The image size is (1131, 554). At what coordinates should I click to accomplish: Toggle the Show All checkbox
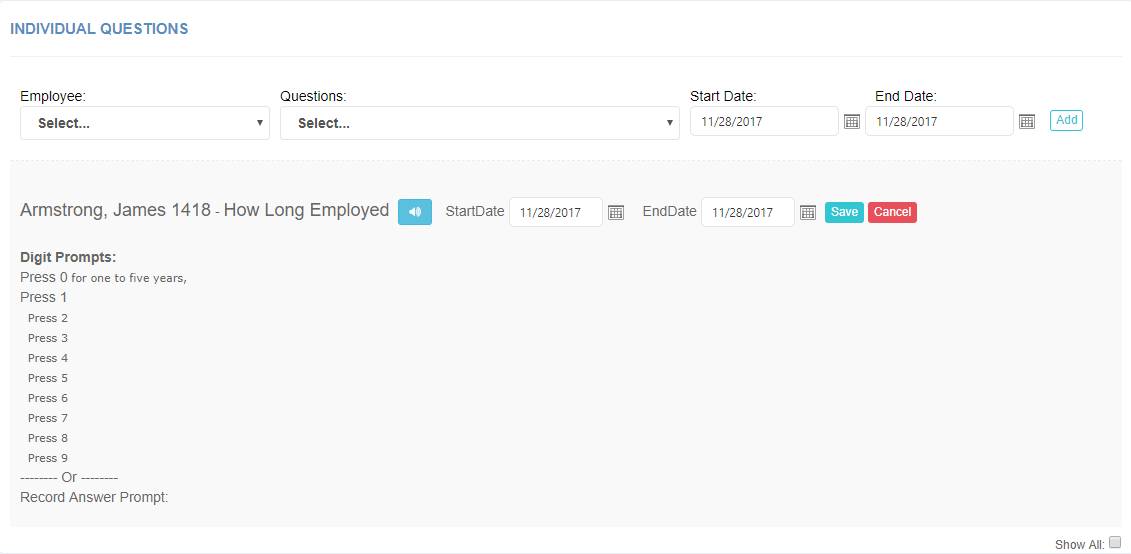[x=1115, y=542]
